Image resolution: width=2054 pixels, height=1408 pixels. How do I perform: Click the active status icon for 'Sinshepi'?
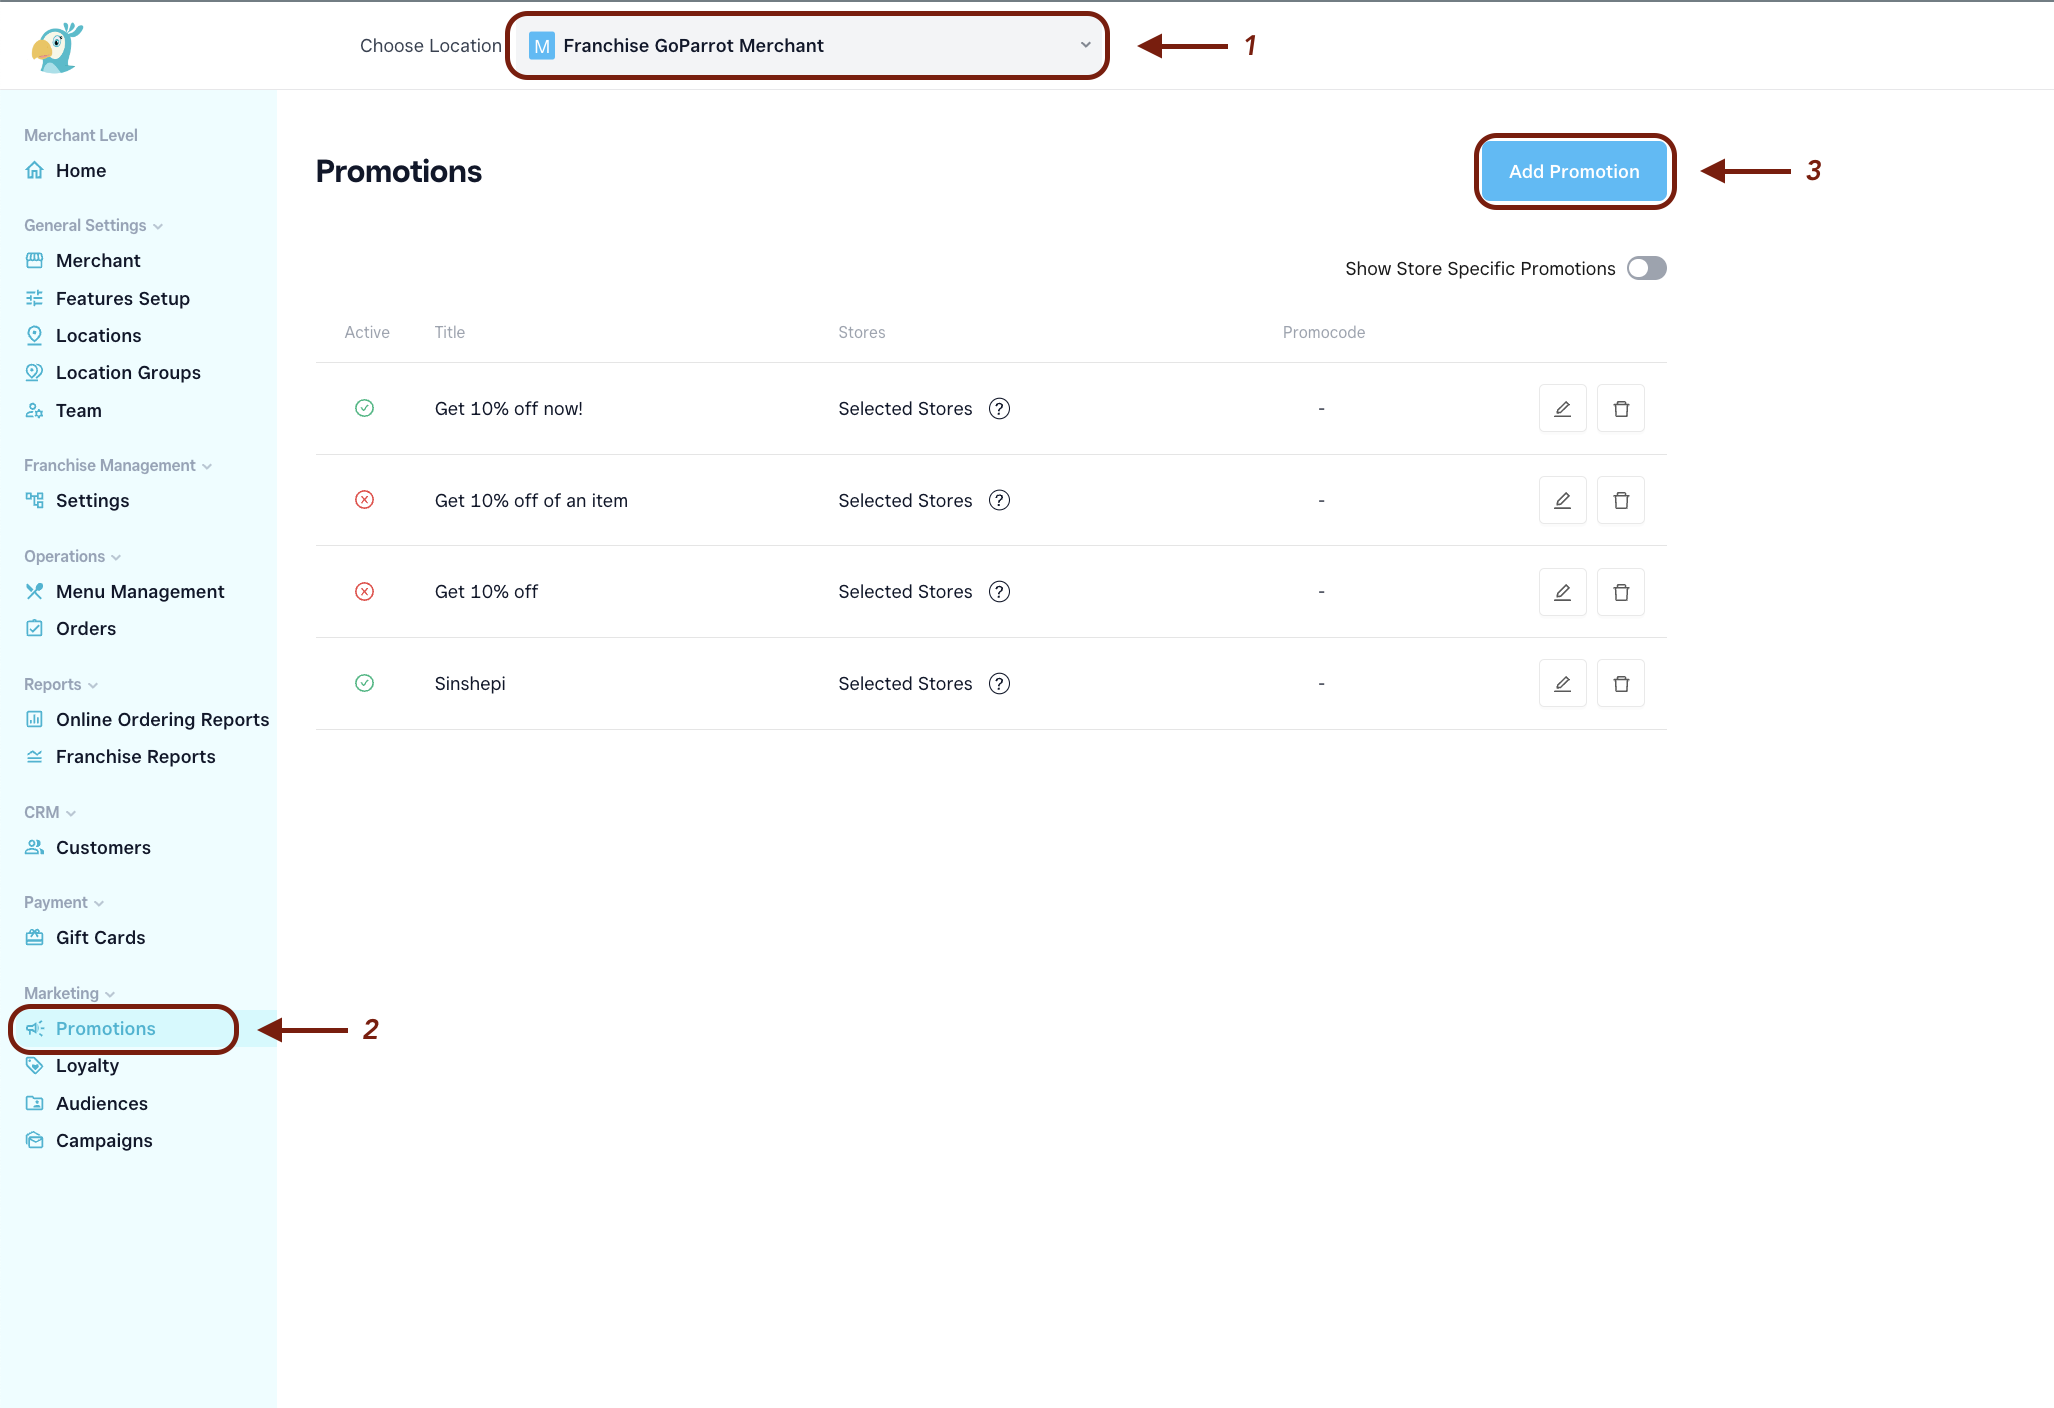pyautogui.click(x=365, y=682)
